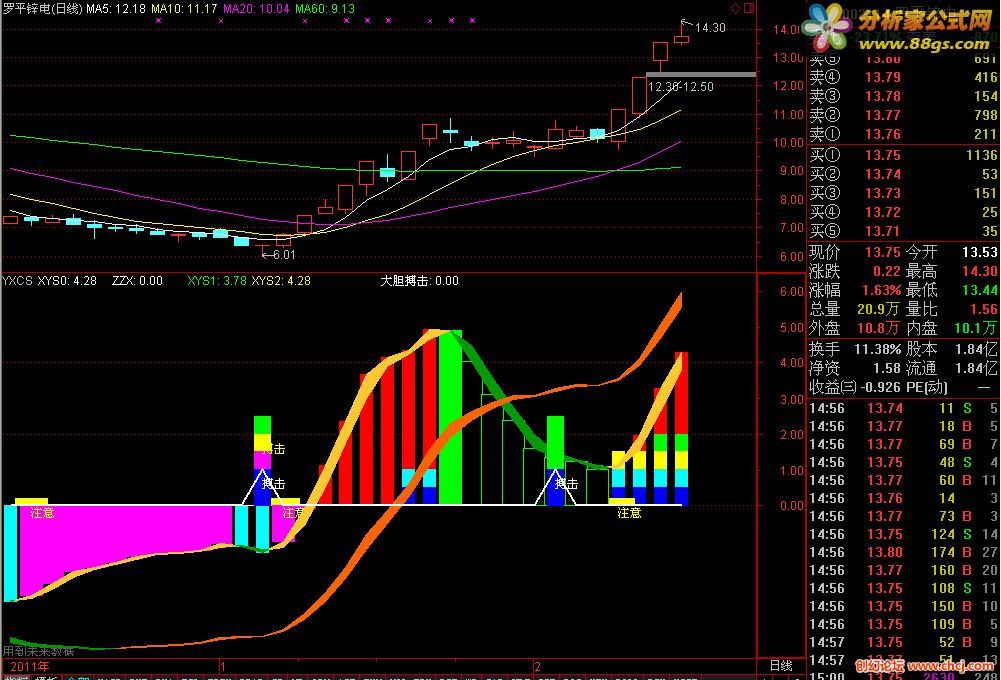
Task: Click the 12.38-12.50 gap label
Action: coord(681,87)
